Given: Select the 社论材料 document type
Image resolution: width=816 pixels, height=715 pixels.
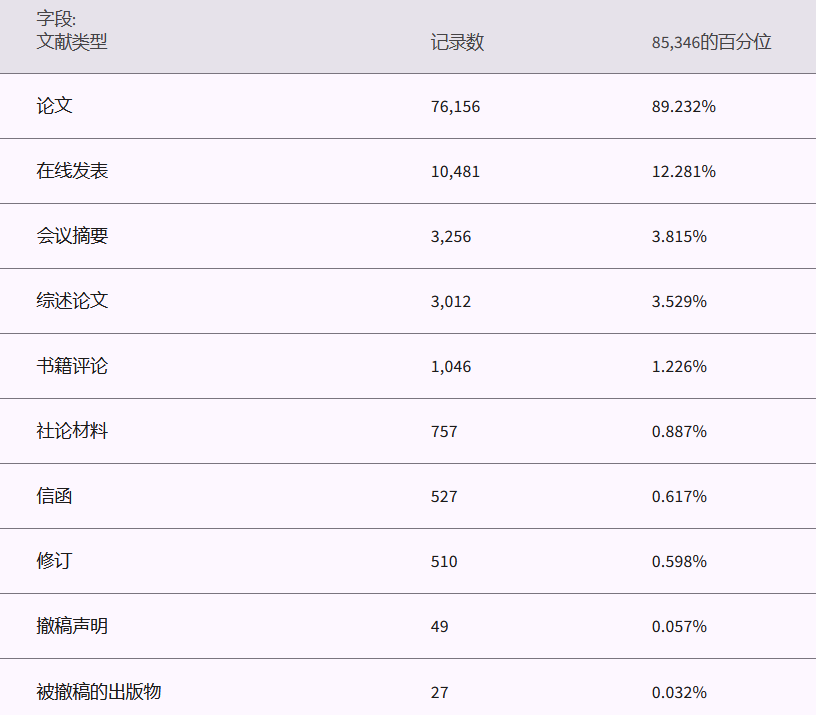Looking at the screenshot, I should pos(72,431).
